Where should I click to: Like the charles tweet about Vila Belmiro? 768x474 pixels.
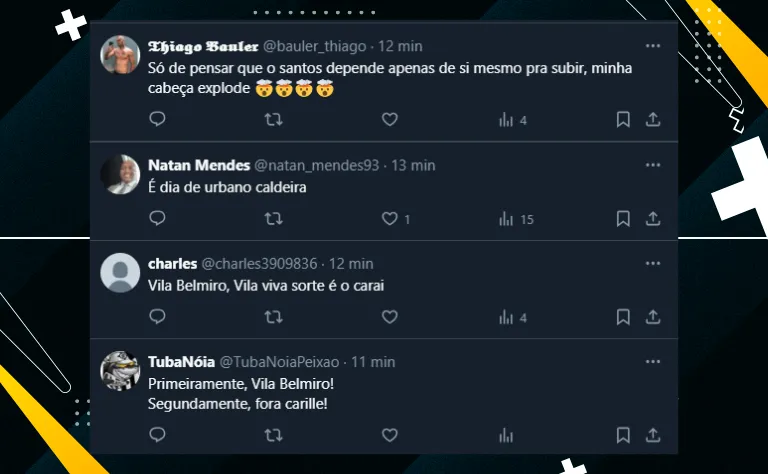390,318
